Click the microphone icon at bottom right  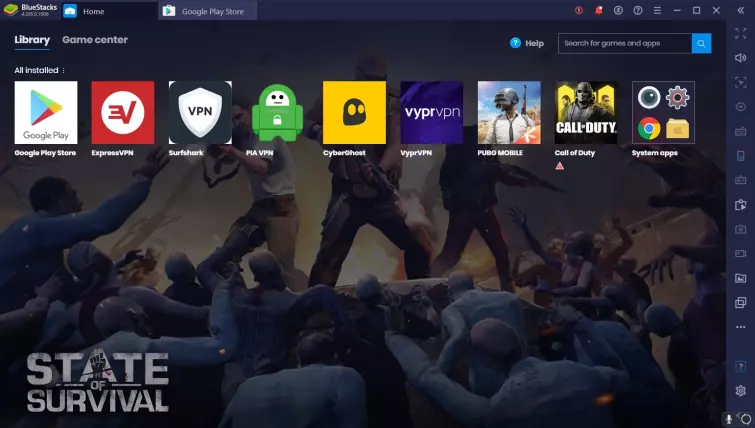[x=729, y=419]
